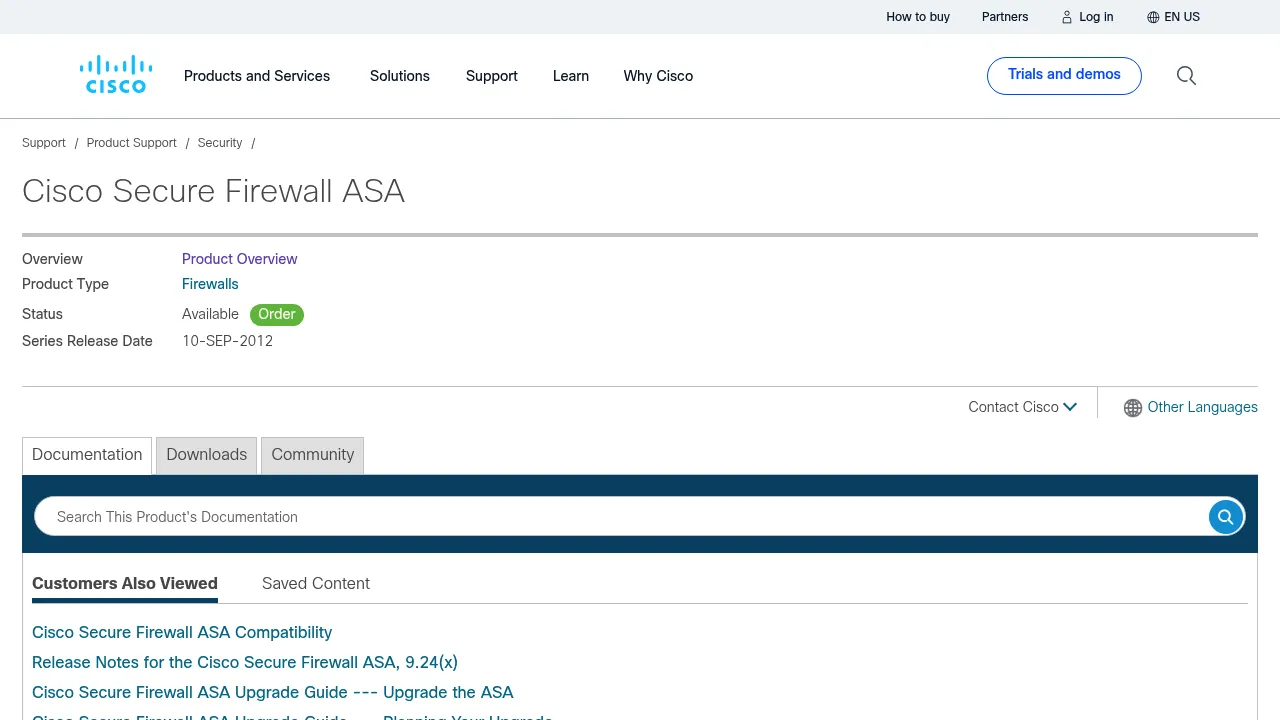Open the Other Languages link

tap(1203, 407)
